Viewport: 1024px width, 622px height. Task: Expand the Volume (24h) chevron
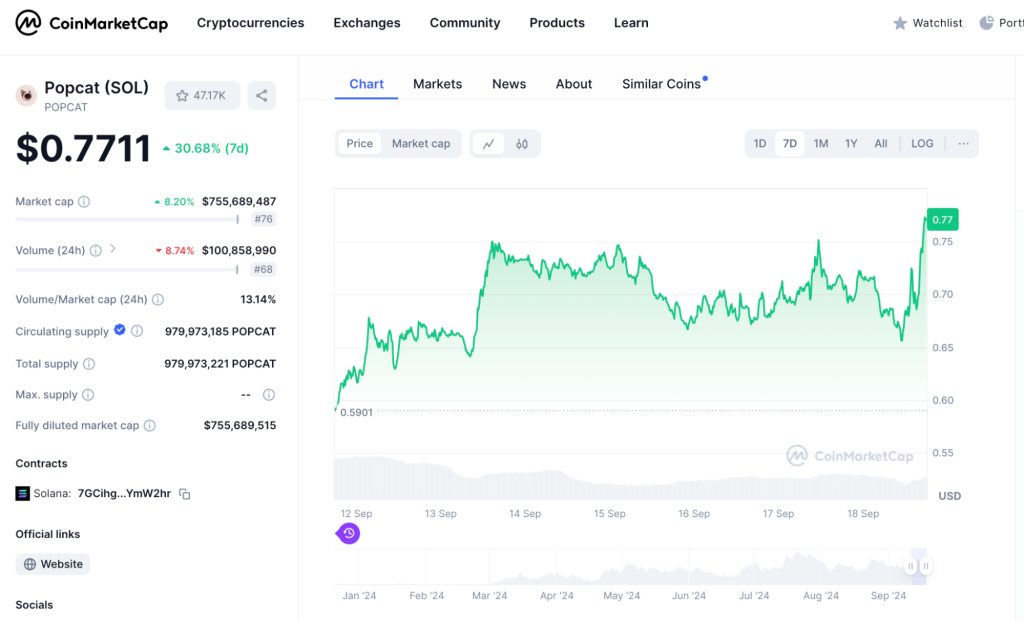click(x=113, y=249)
